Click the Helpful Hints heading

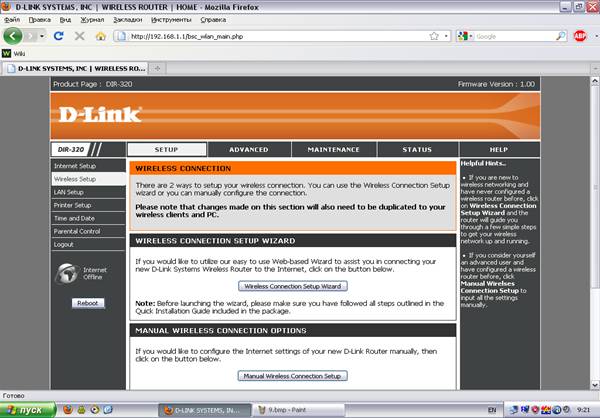[x=483, y=163]
